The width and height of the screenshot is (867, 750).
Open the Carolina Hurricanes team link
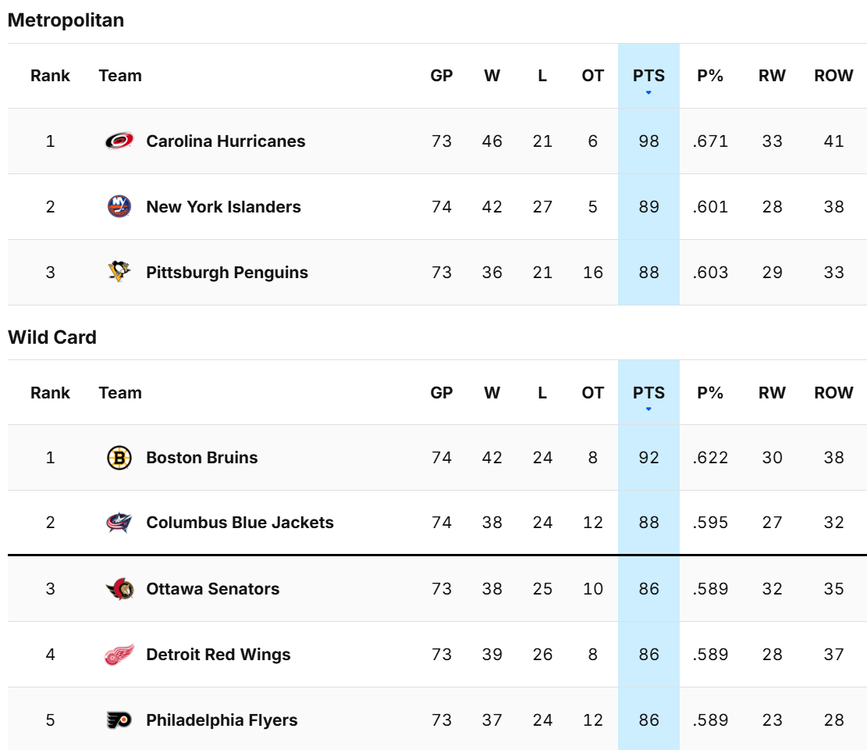pyautogui.click(x=225, y=141)
